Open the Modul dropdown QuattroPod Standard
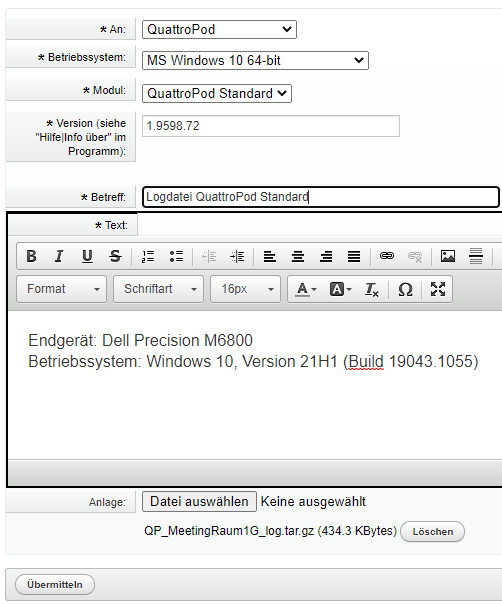This screenshot has height=604, width=502. (217, 94)
